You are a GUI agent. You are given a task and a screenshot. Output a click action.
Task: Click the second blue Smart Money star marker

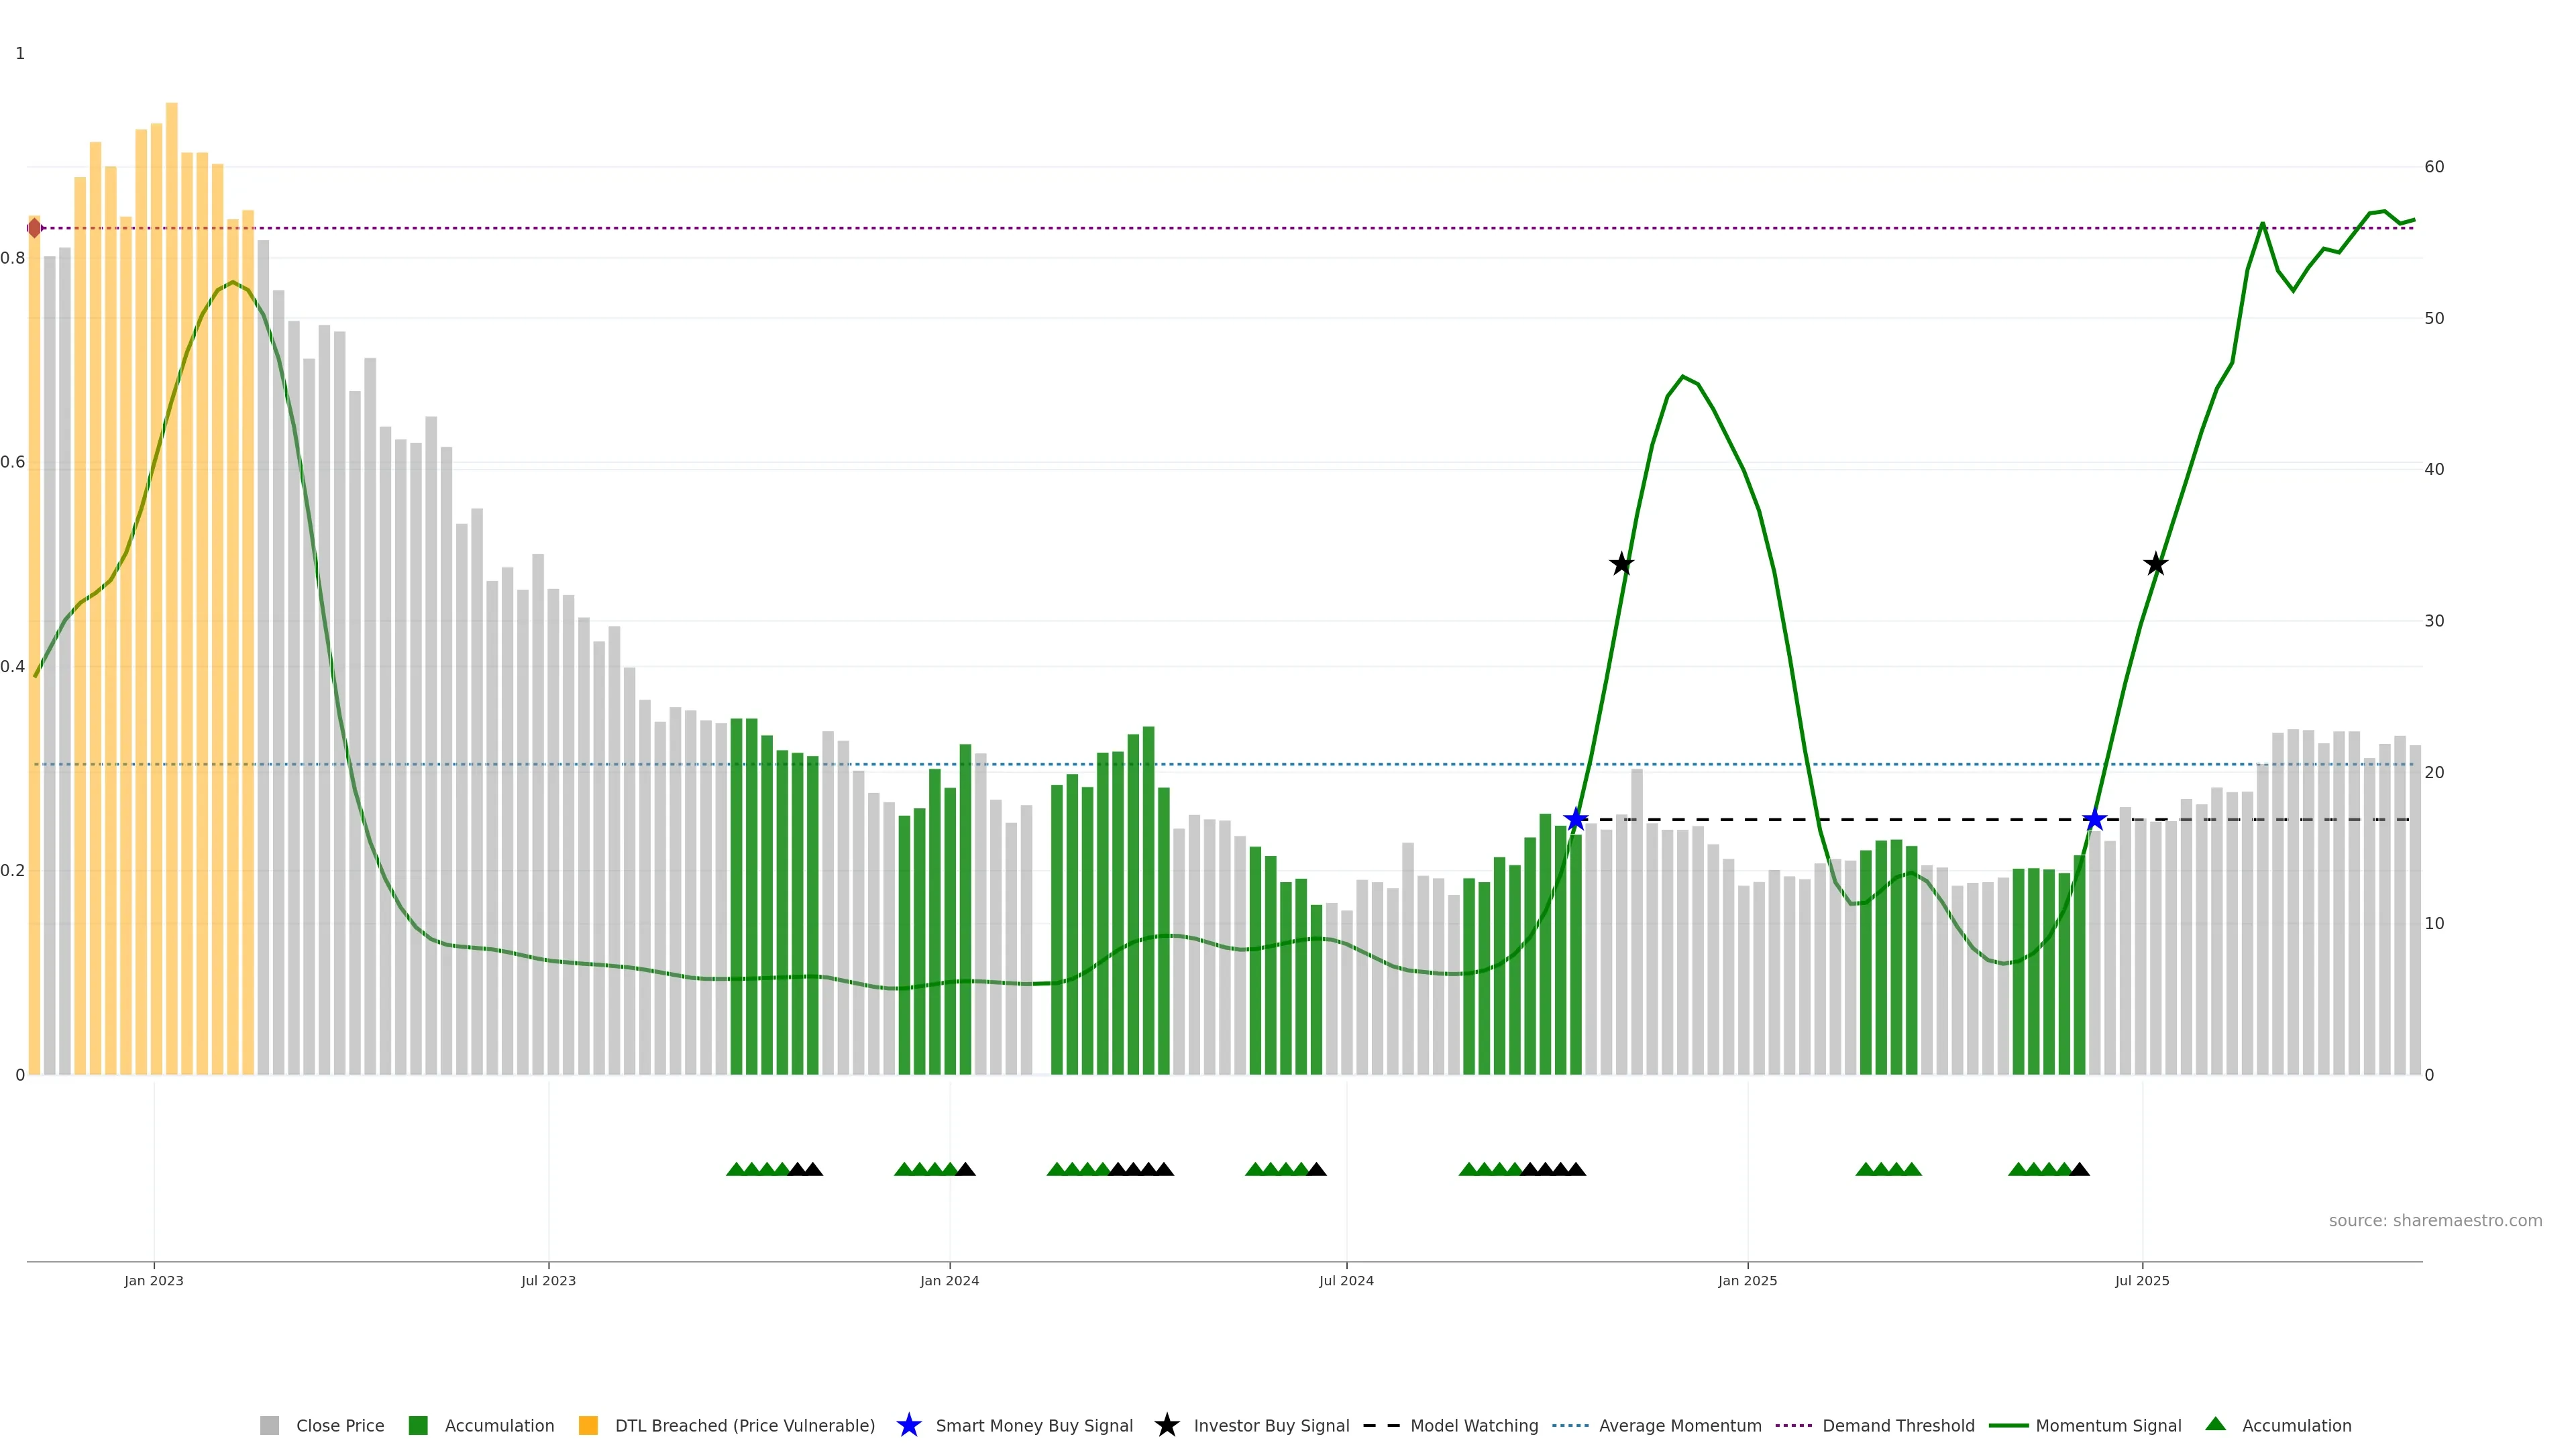click(2094, 820)
